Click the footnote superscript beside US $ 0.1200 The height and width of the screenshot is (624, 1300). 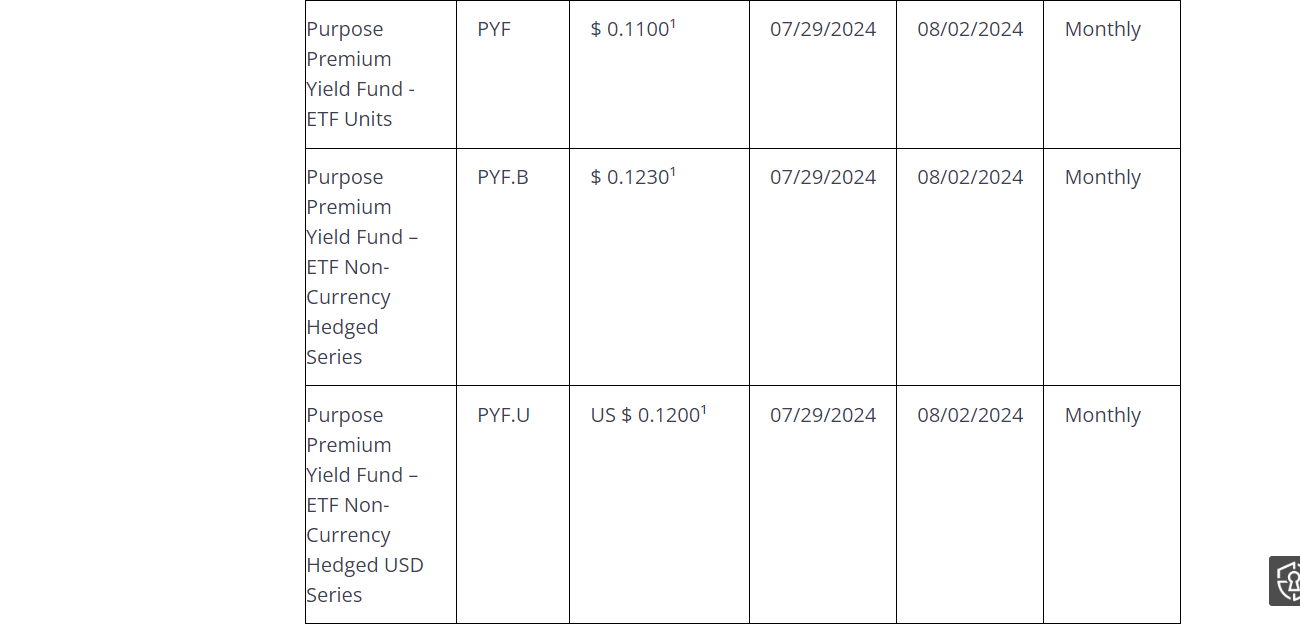point(704,410)
